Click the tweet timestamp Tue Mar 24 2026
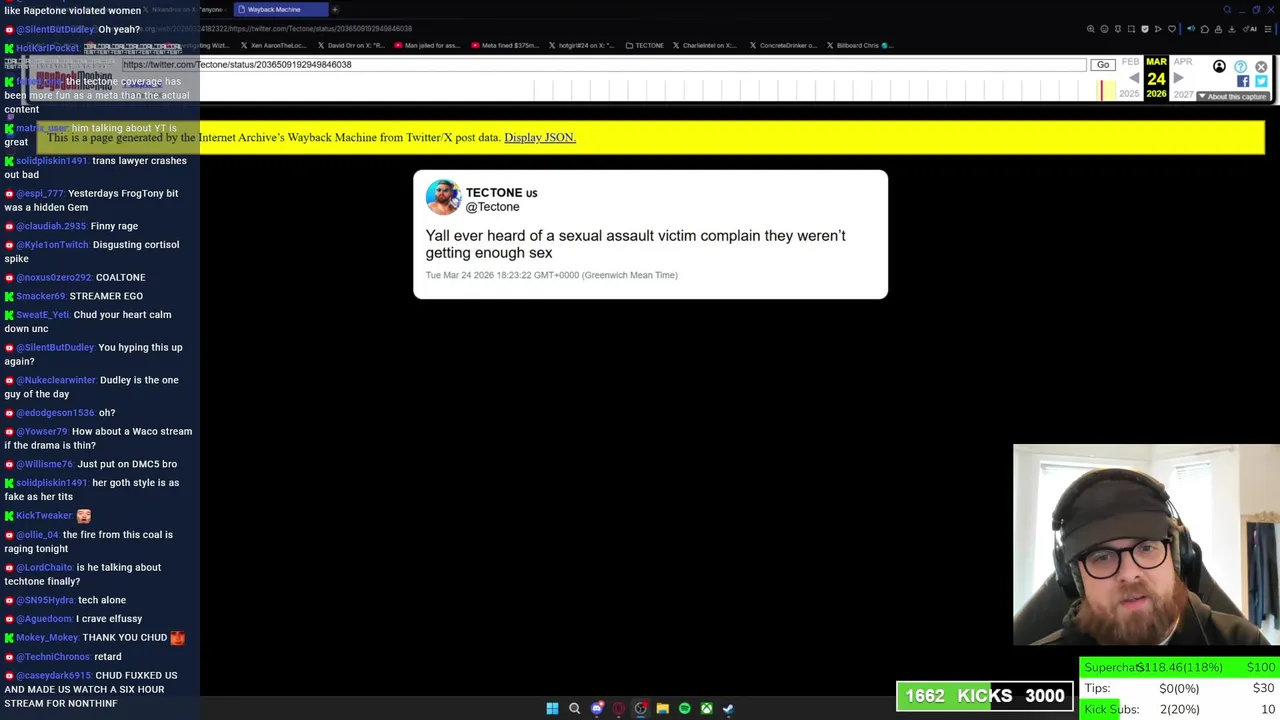 point(551,275)
